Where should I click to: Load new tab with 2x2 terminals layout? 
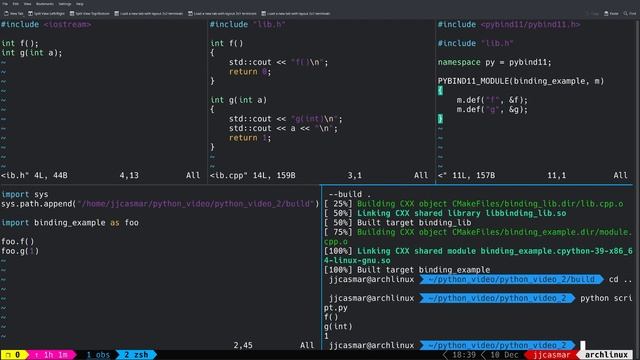[x=149, y=13]
